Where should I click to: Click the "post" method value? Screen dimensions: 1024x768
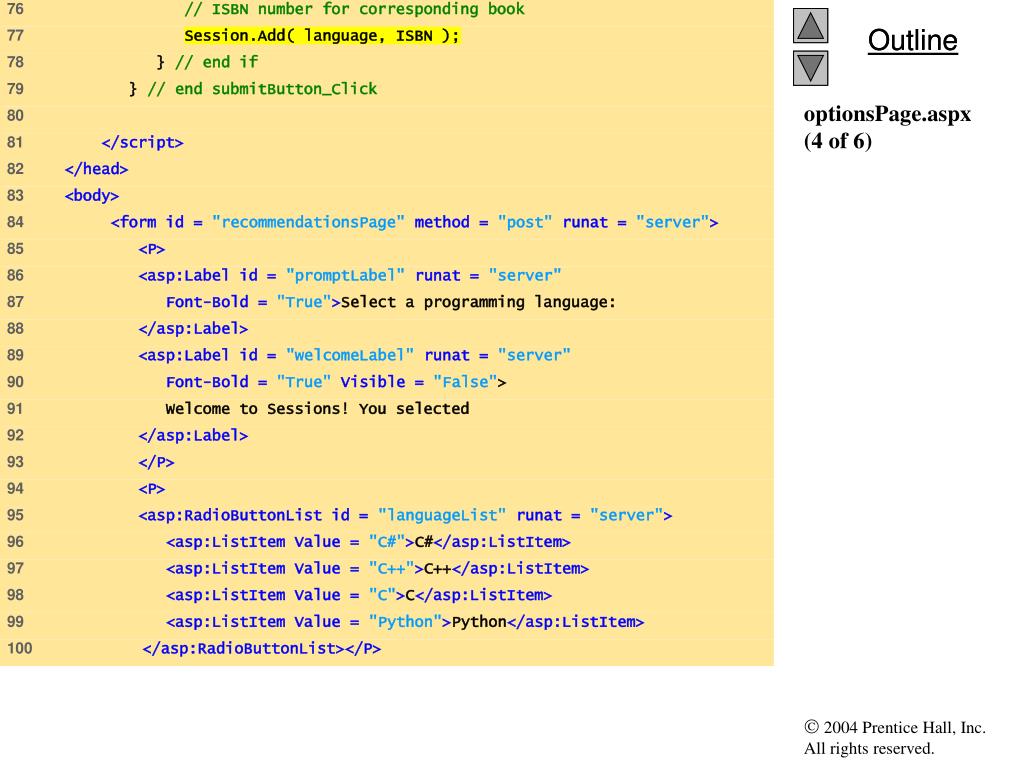point(525,223)
